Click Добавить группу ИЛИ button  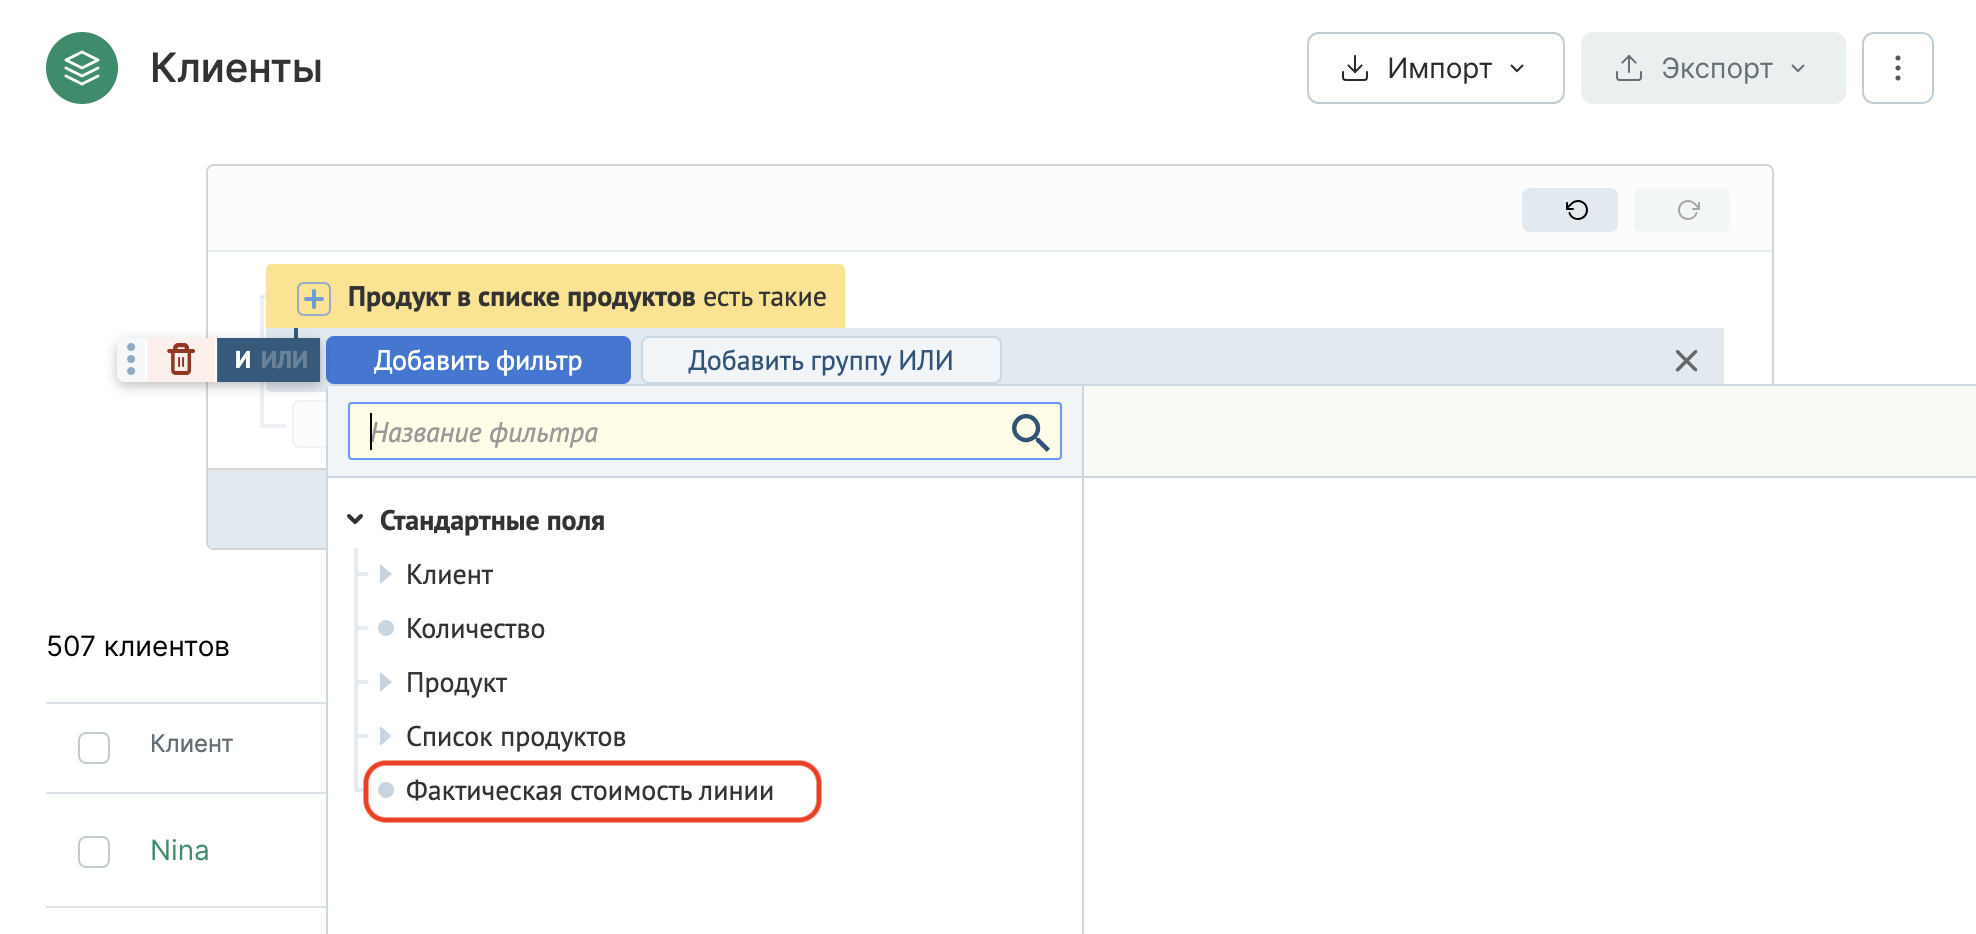pos(820,361)
